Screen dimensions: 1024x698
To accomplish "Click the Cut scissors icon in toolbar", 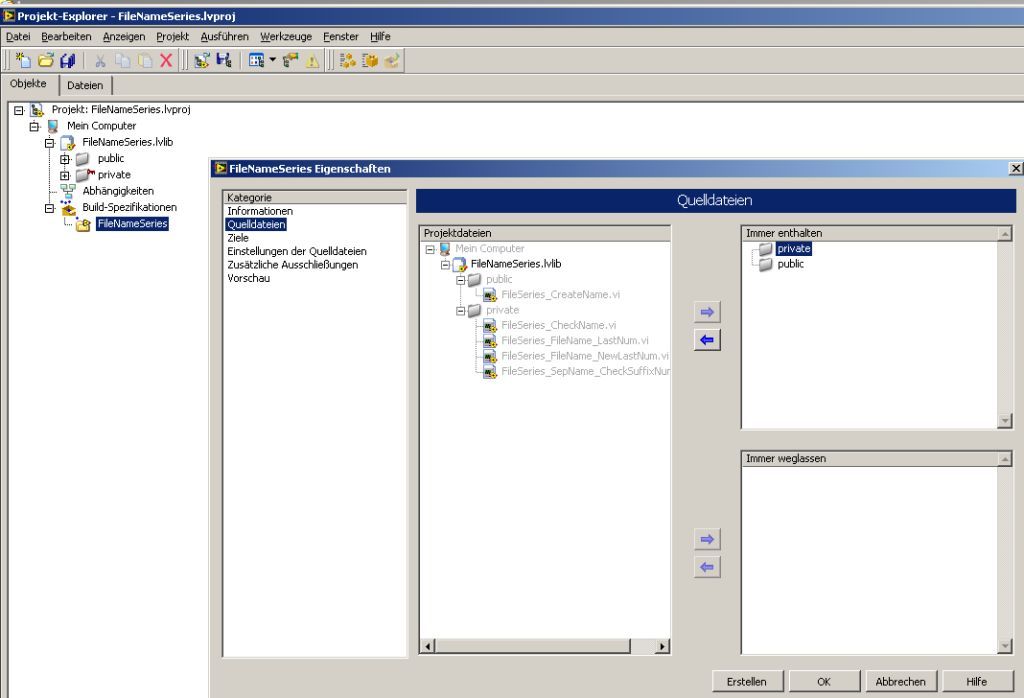I will click(x=101, y=61).
